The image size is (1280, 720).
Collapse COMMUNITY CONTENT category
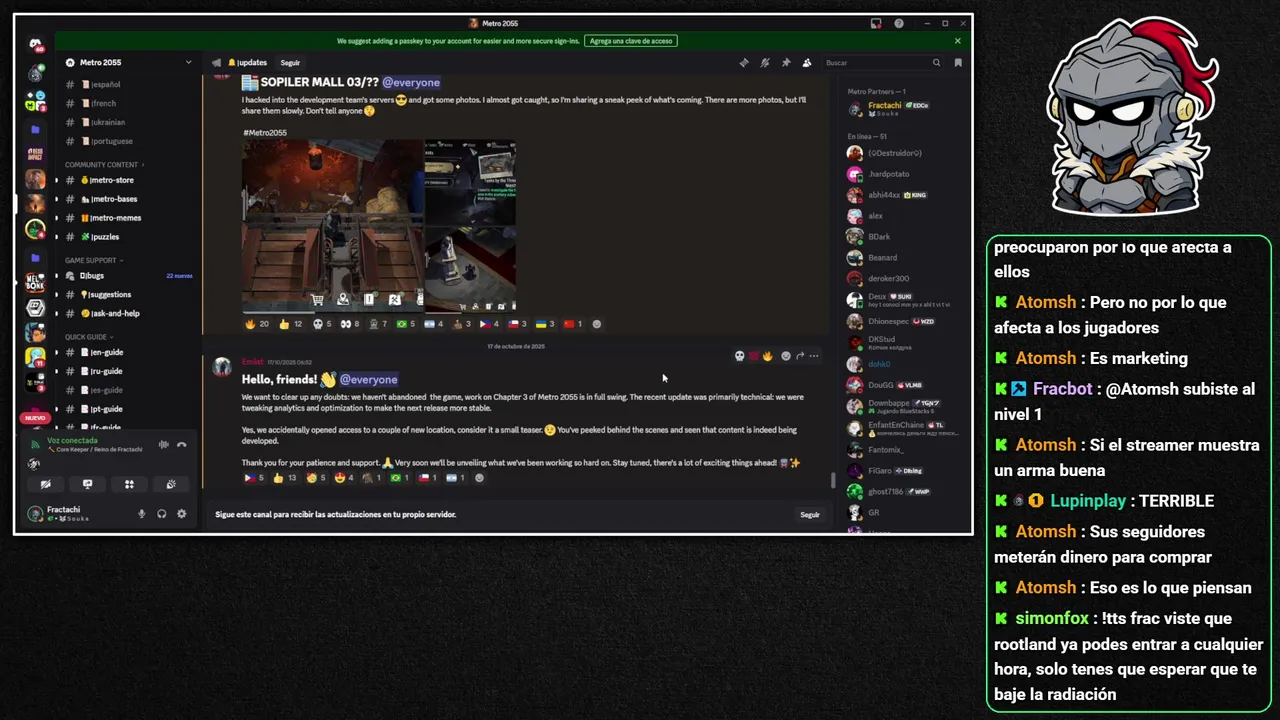103,165
